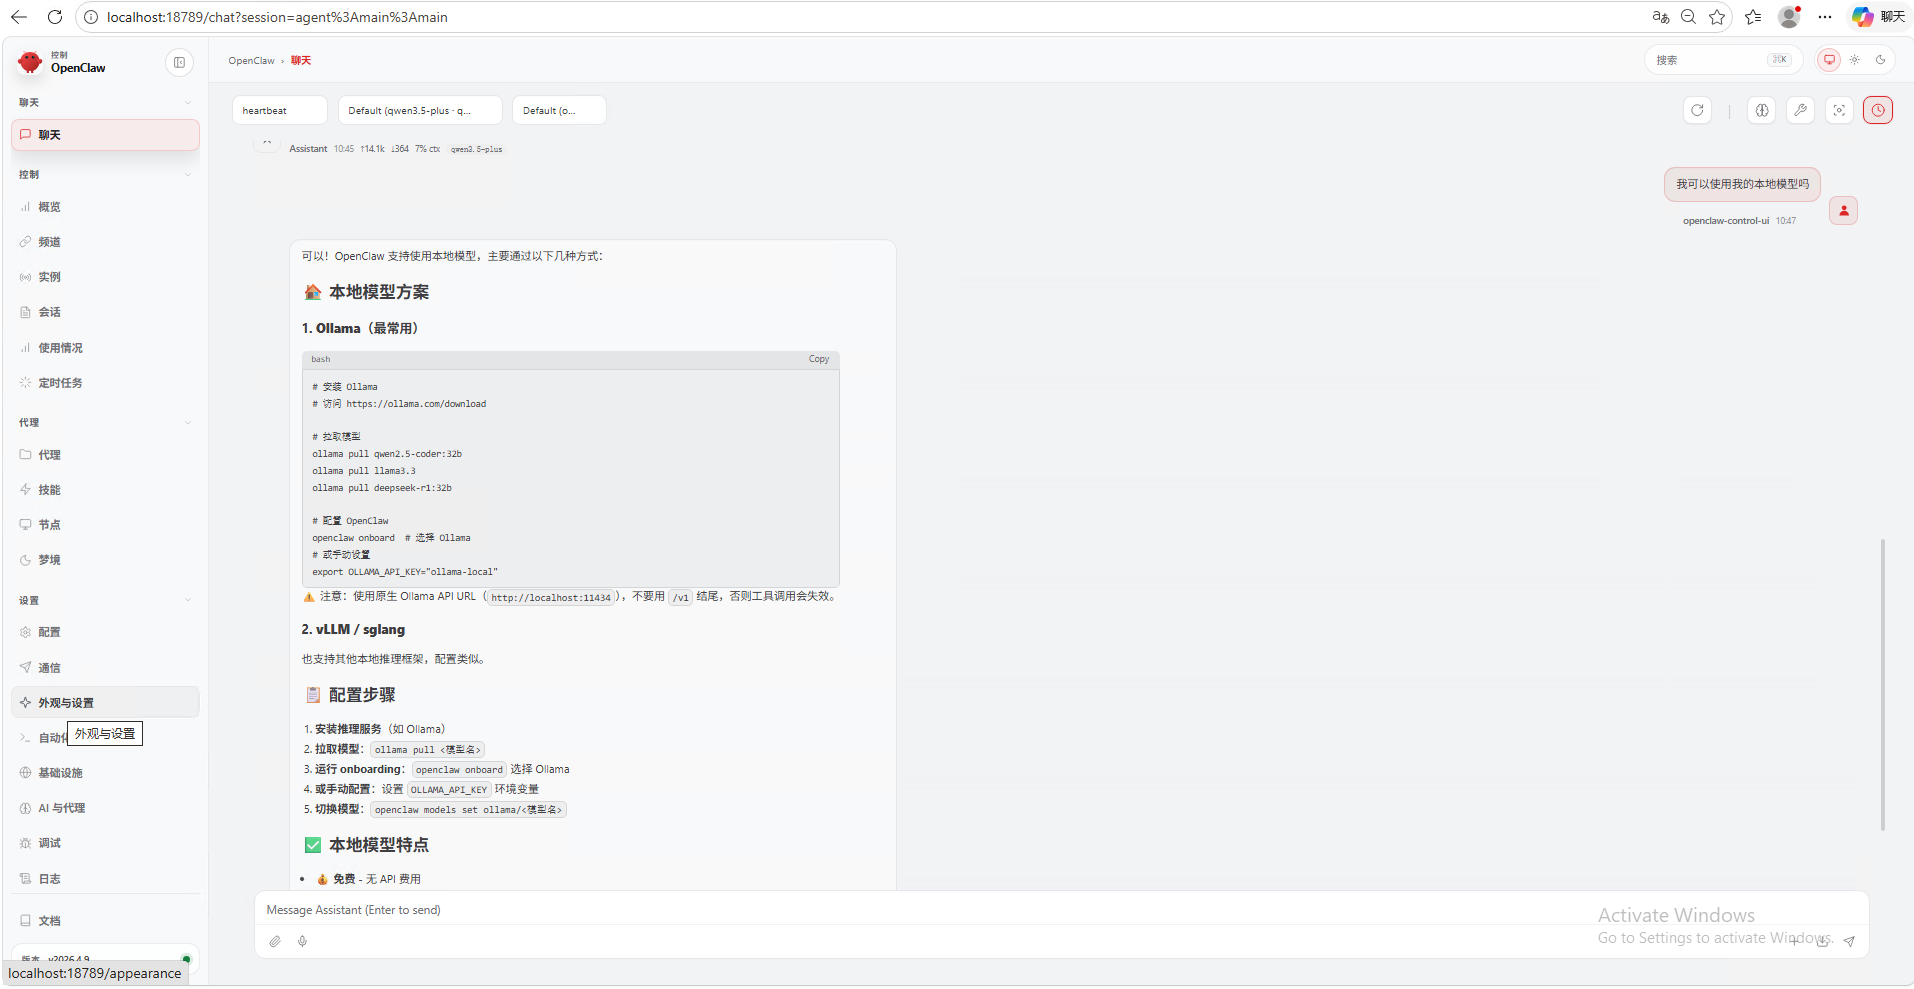Image resolution: width=1914 pixels, height=989 pixels.
Task: Open the browser translate/read-aloud icon
Action: pyautogui.click(x=1660, y=17)
